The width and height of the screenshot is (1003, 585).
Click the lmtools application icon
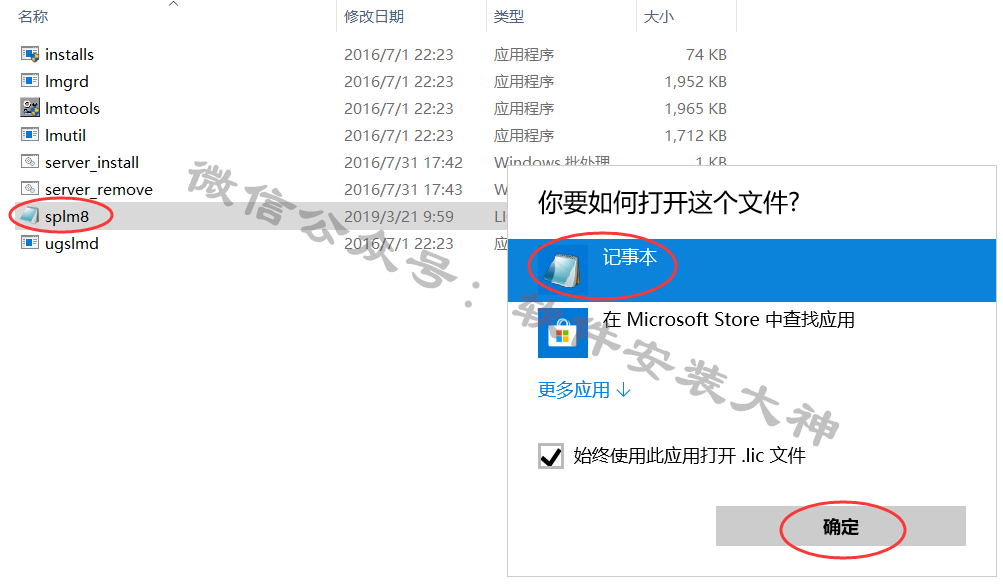point(30,108)
